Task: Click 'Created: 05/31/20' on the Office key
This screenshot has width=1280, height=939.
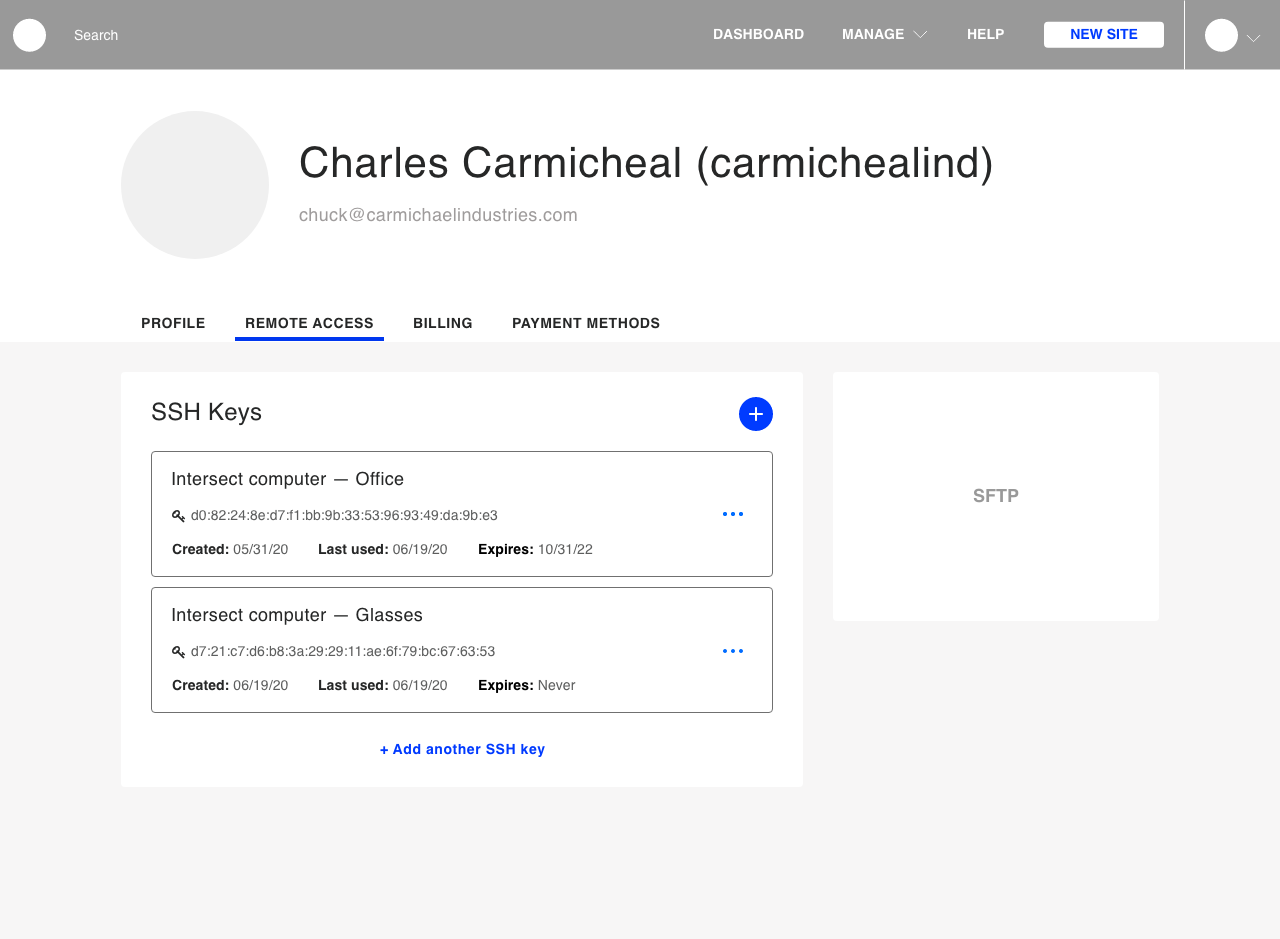Action: pyautogui.click(x=230, y=549)
